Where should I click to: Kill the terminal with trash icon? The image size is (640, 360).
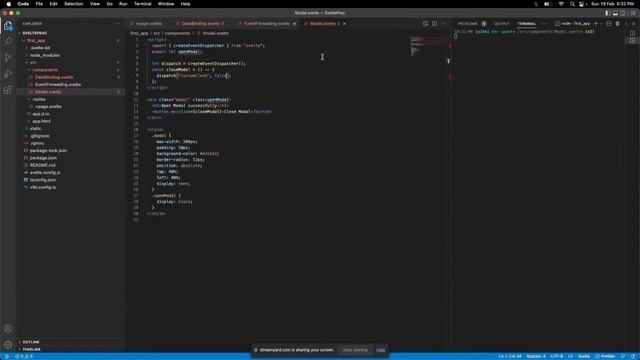coord(618,24)
